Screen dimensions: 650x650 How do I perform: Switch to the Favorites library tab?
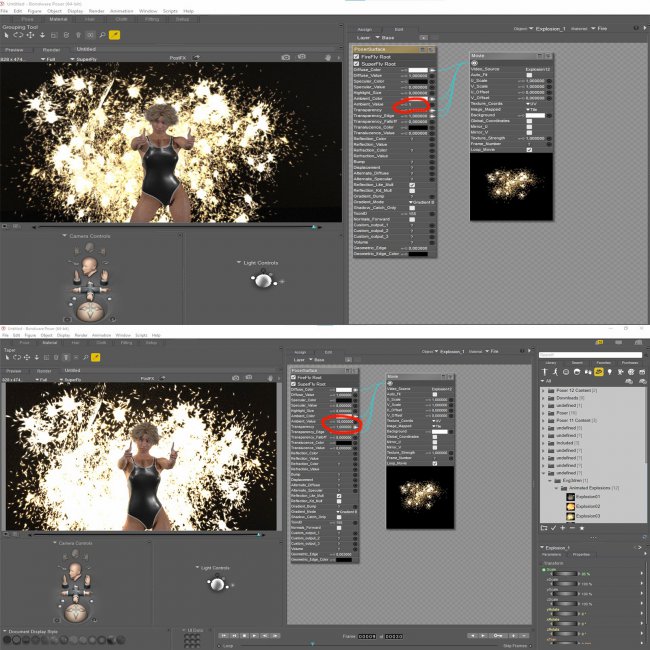(604, 363)
